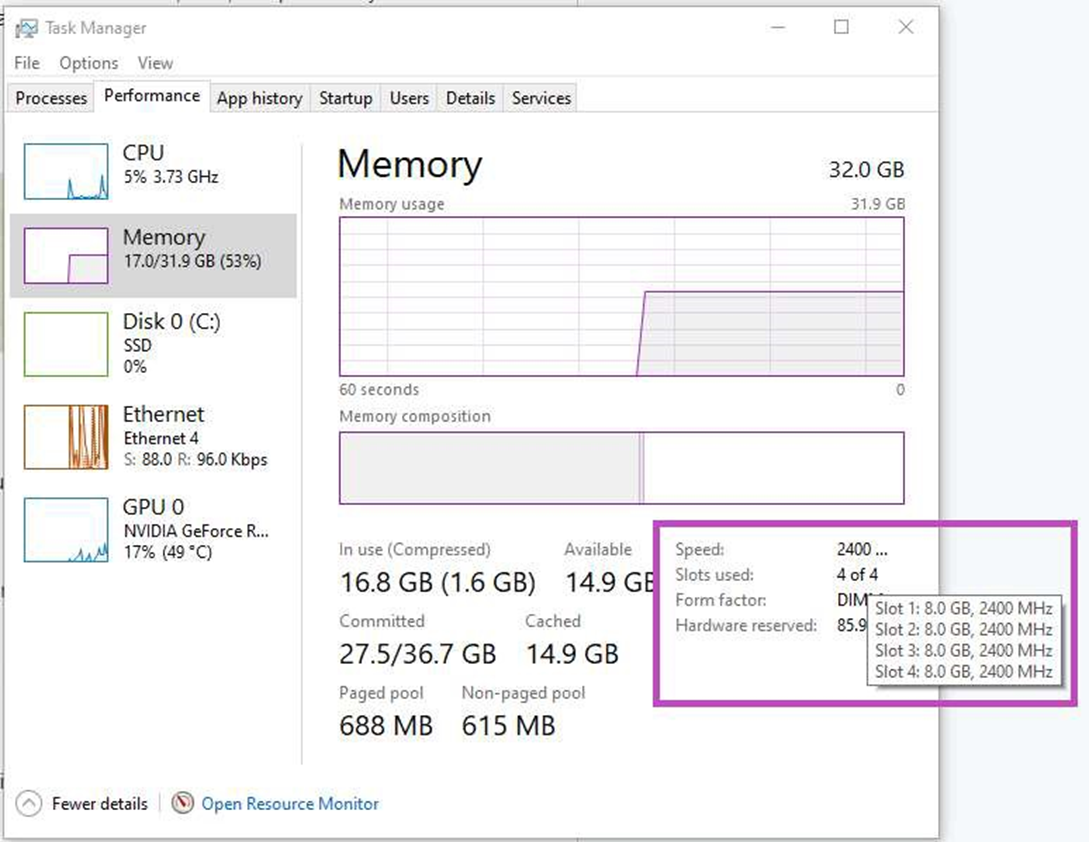Click the Fewer details chevron icon

[x=30, y=803]
